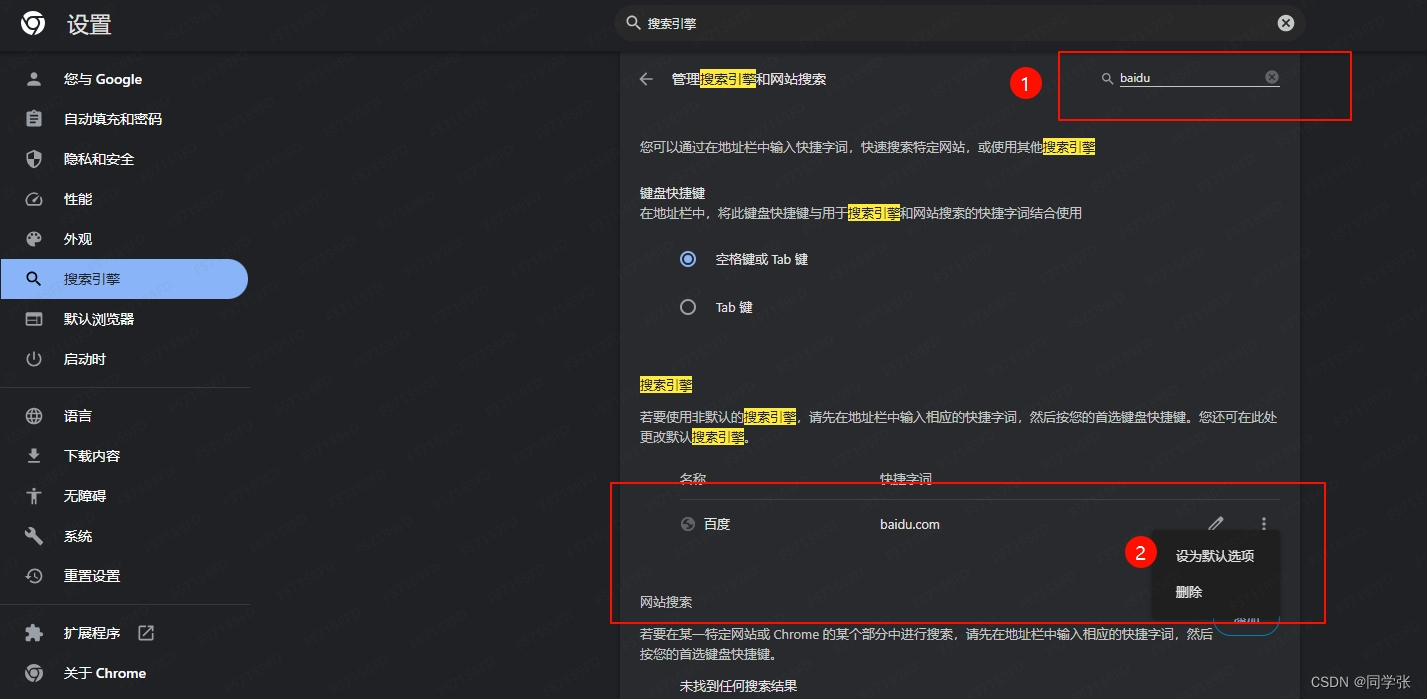Image resolution: width=1427 pixels, height=699 pixels.
Task: Open 外观 appearance settings
Action: pos(78,239)
